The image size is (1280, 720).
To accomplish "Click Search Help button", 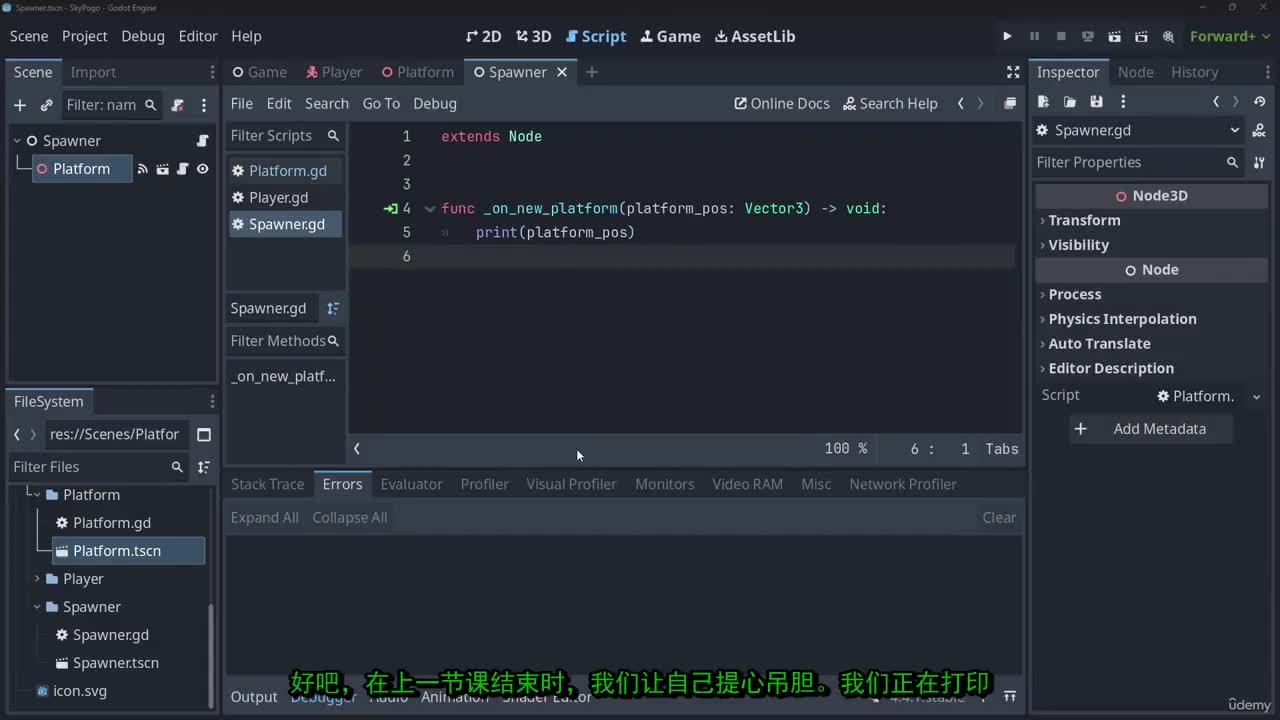I will coord(890,103).
